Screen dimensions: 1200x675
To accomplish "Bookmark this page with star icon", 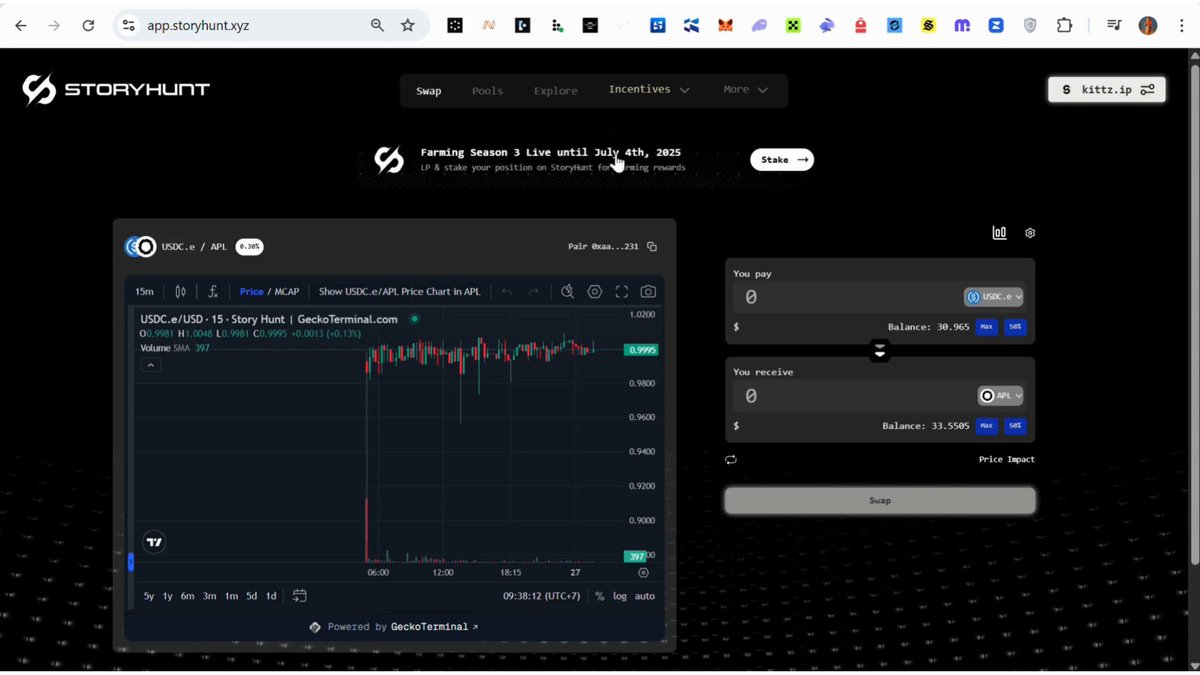I will [x=407, y=26].
